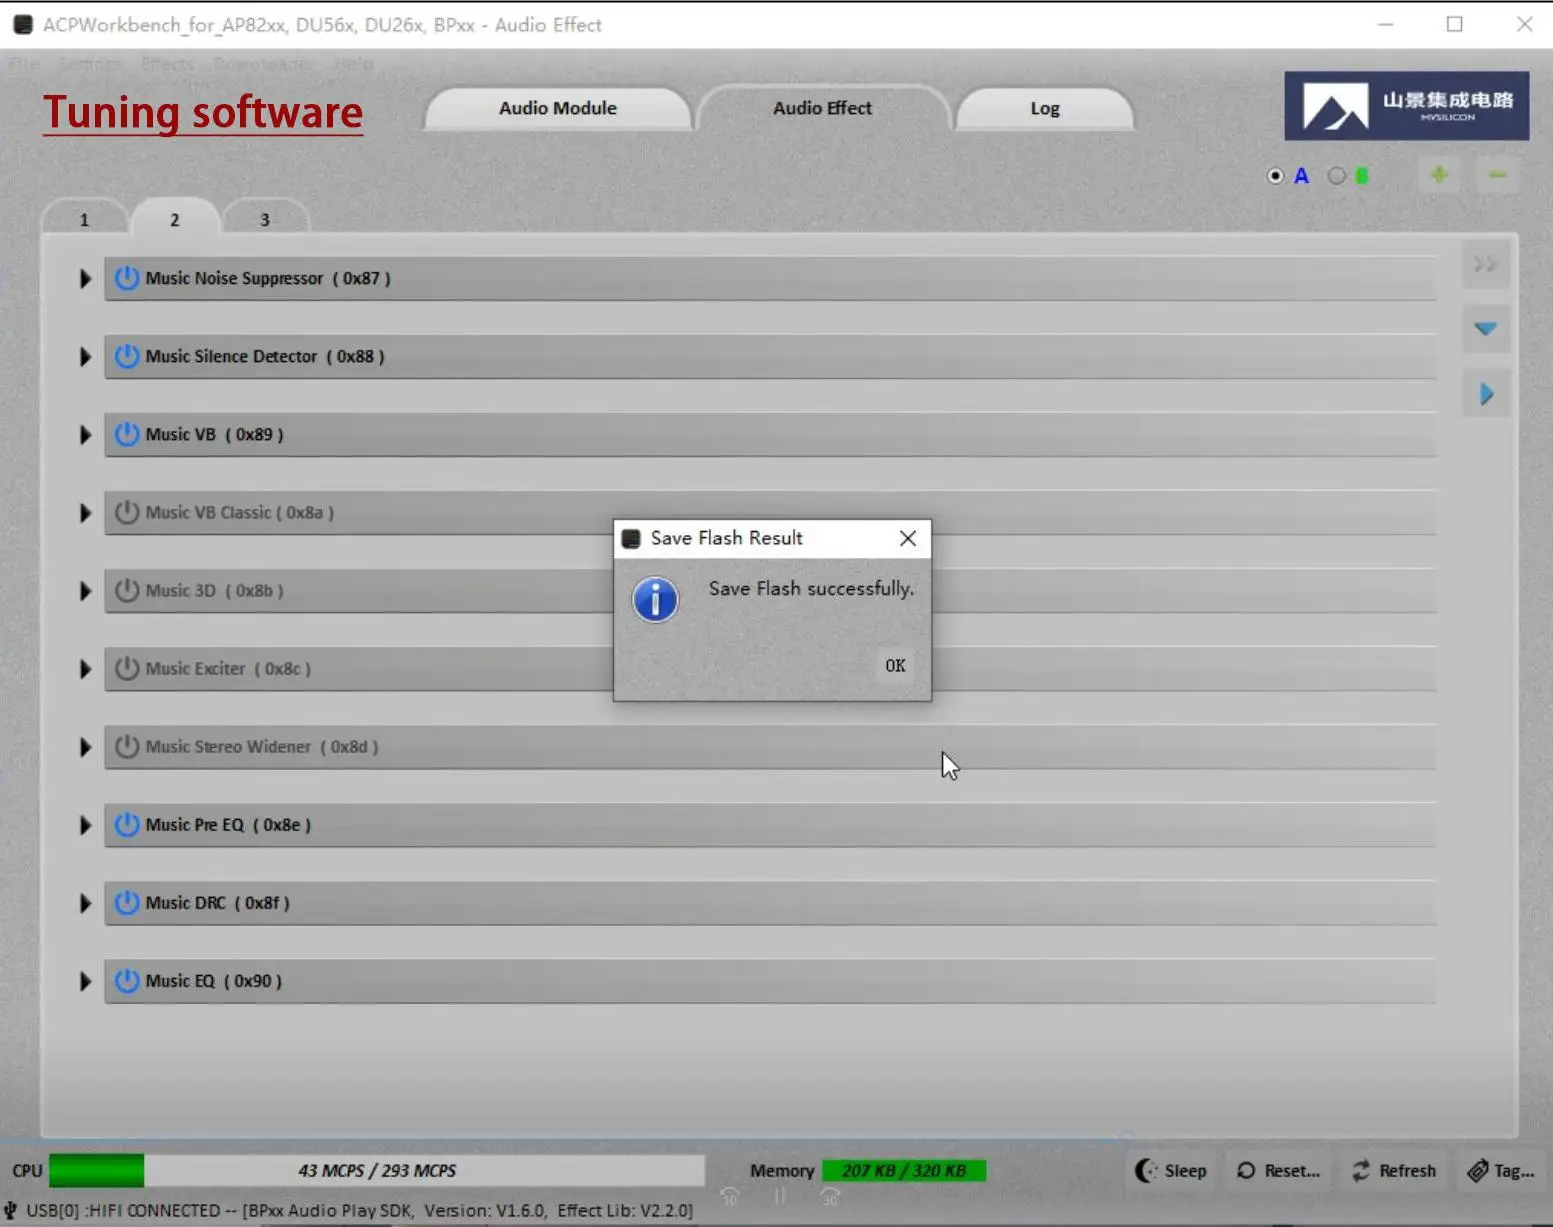
Task: Open the Log tab
Action: [1044, 108]
